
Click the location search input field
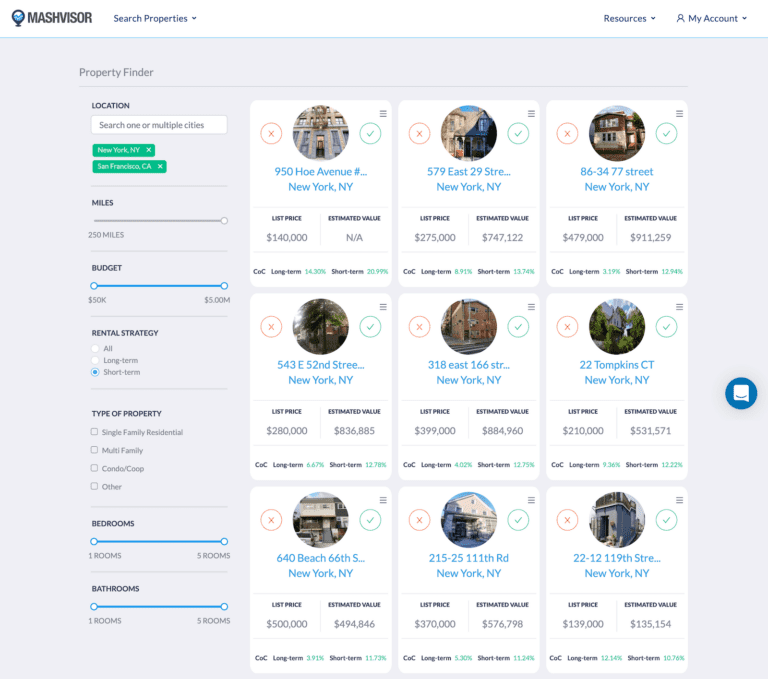click(159, 125)
